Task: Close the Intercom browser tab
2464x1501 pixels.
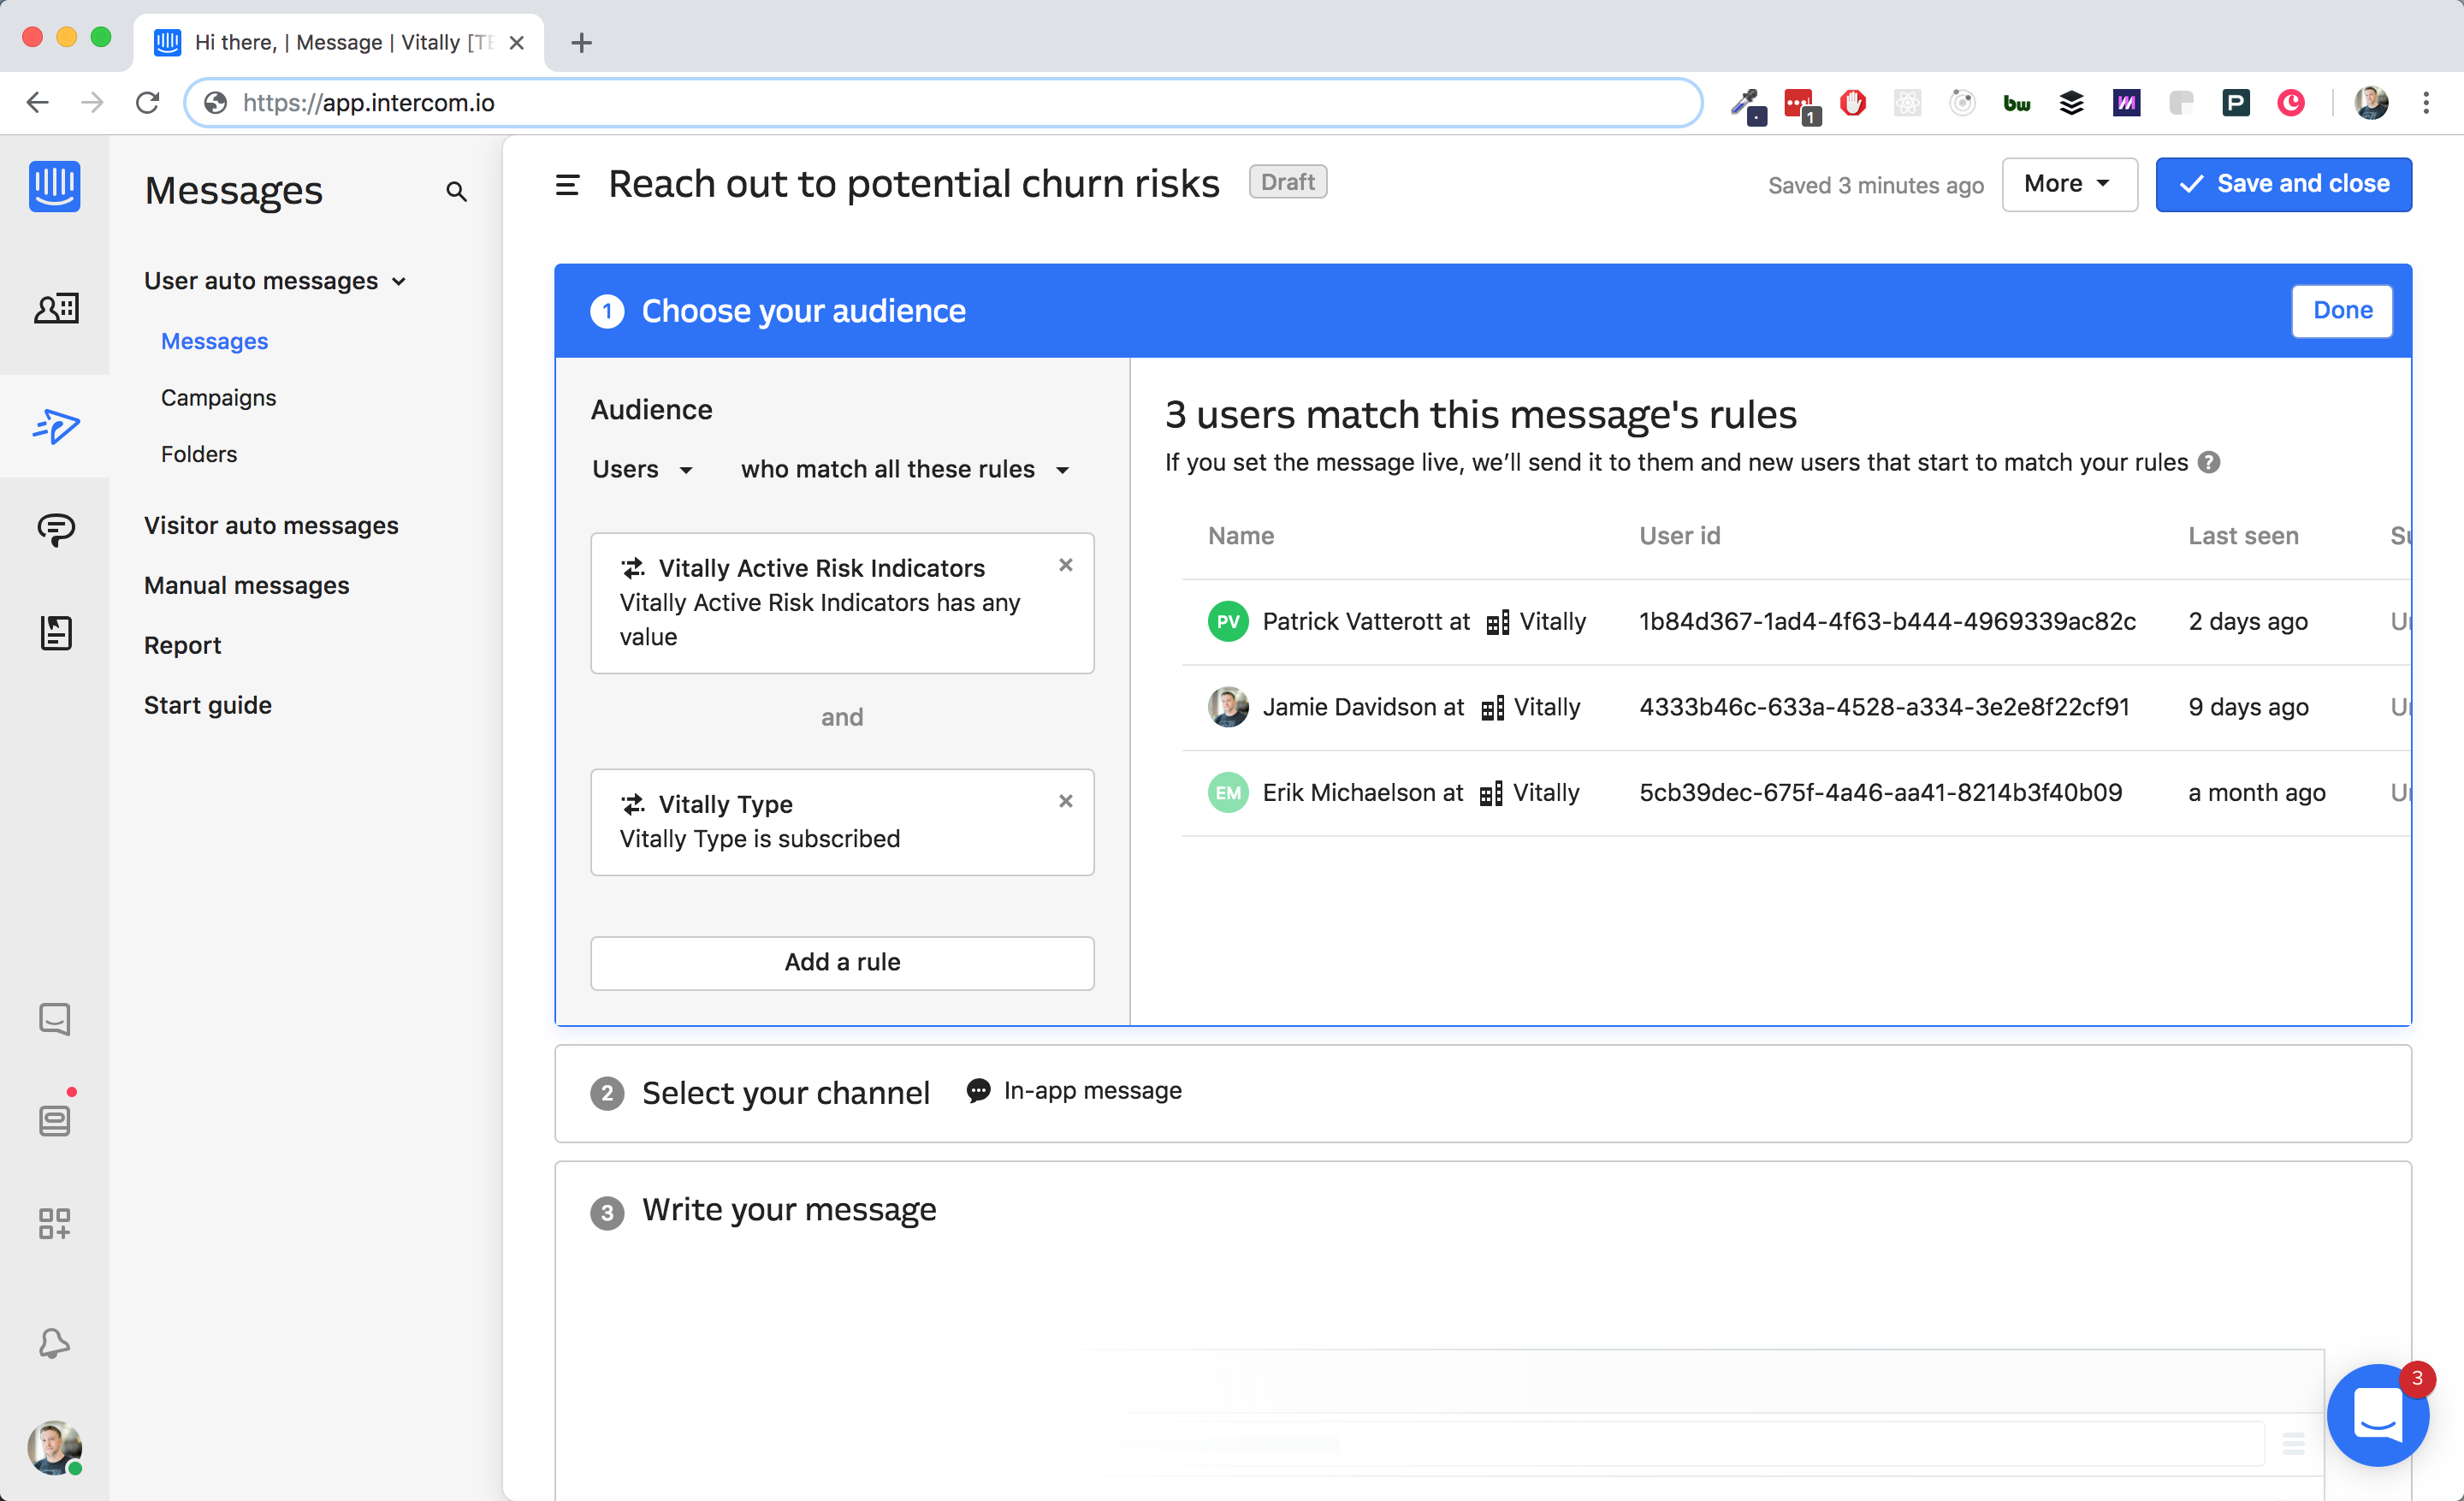Action: 517,43
